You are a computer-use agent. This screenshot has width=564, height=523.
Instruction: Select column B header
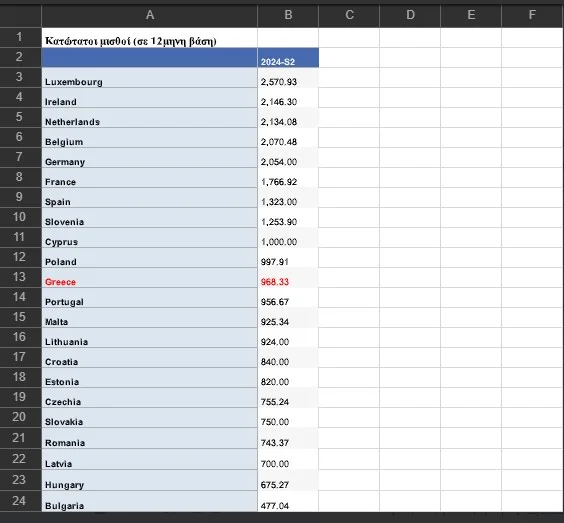point(288,15)
